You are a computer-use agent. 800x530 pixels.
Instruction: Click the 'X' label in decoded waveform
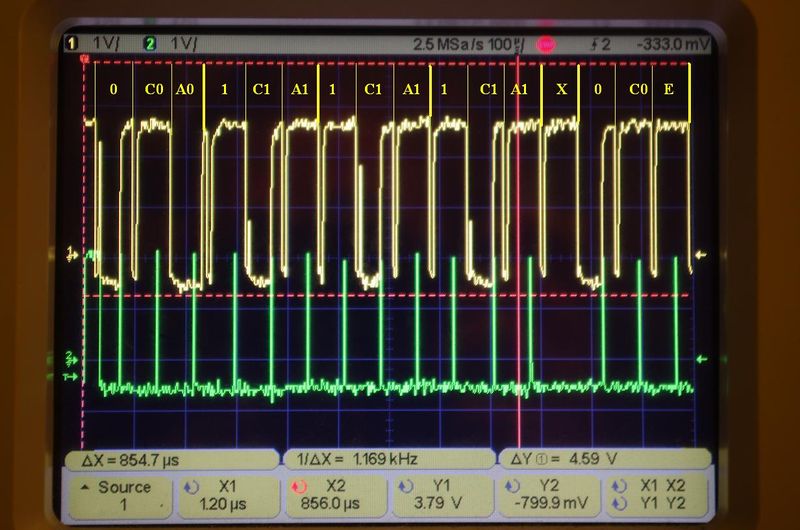pos(561,89)
